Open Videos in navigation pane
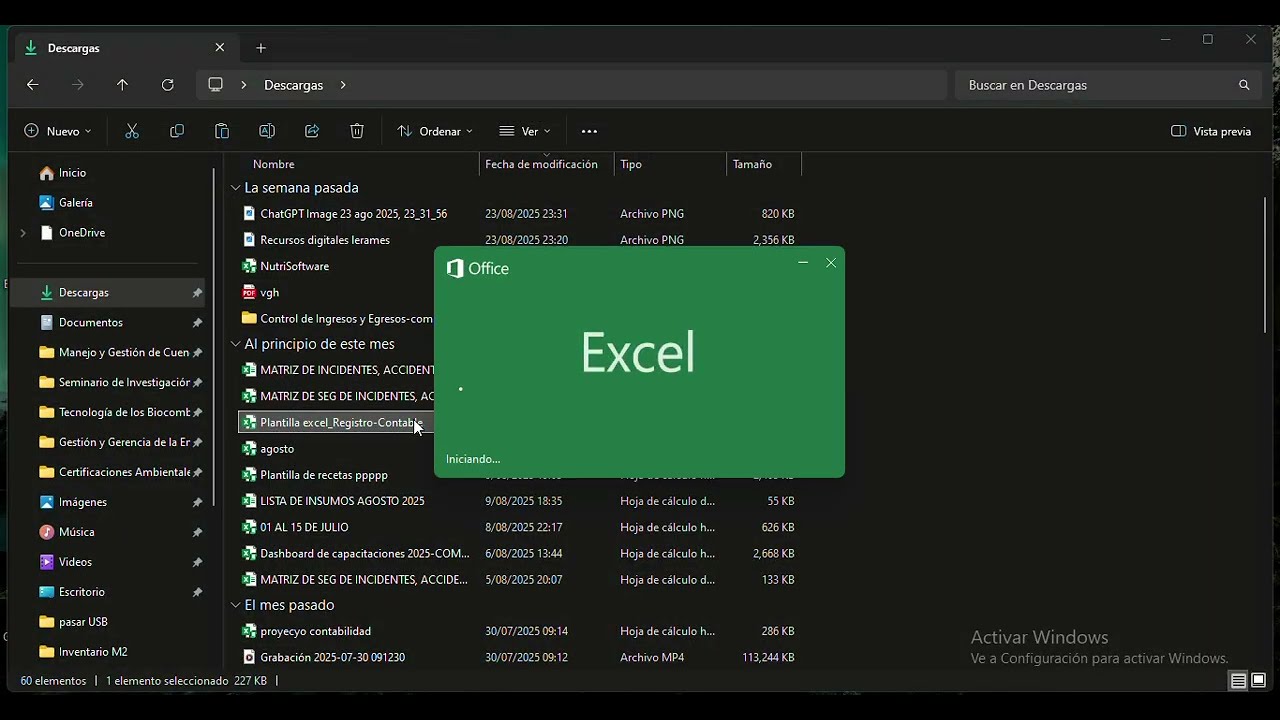The image size is (1280, 720). pyautogui.click(x=75, y=563)
